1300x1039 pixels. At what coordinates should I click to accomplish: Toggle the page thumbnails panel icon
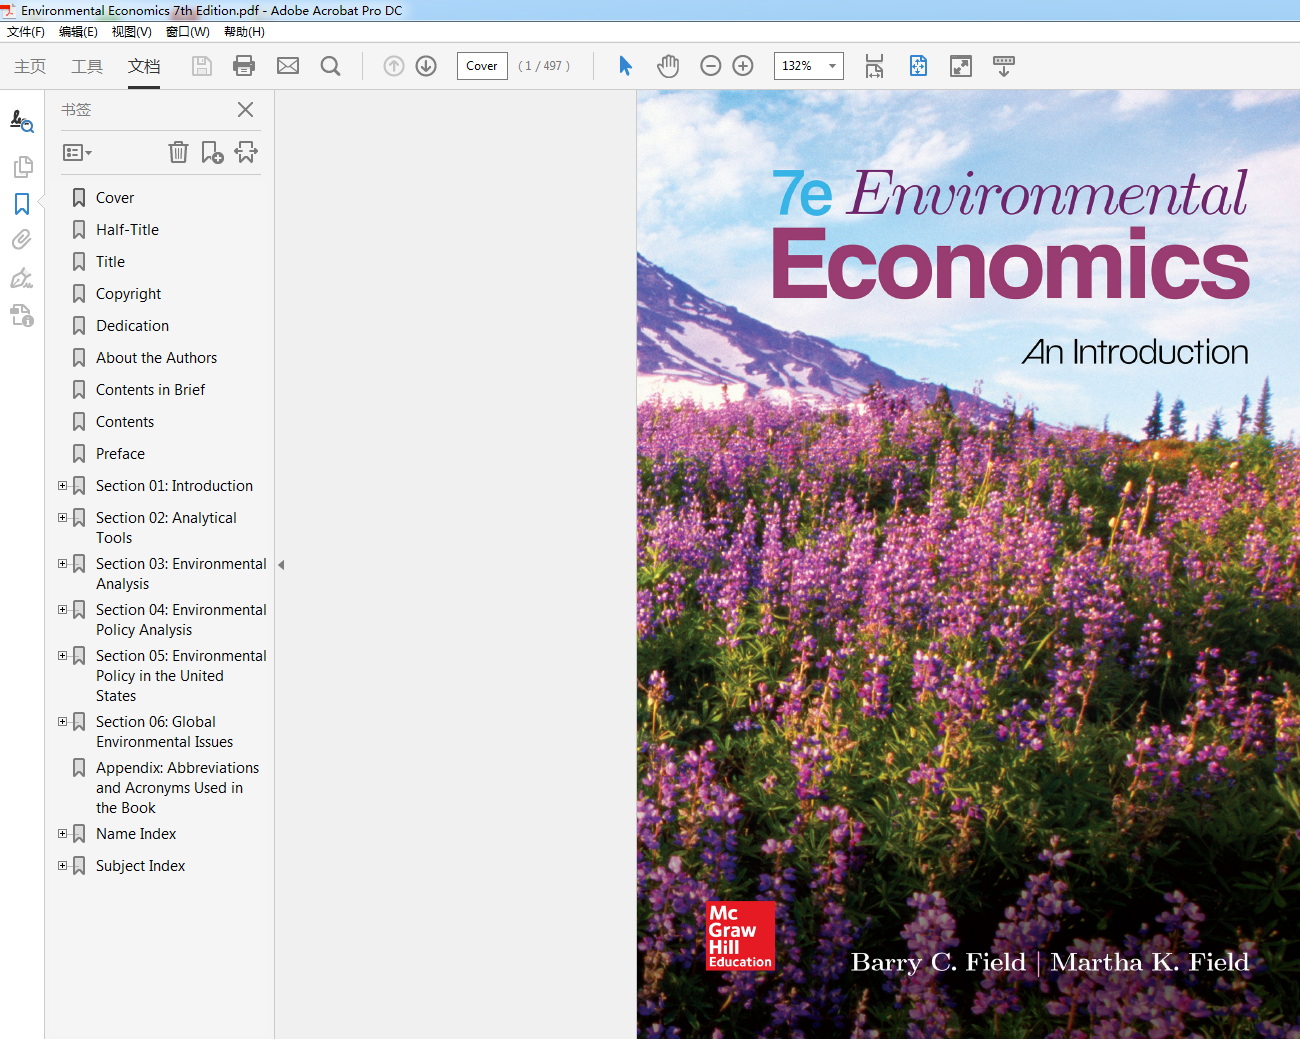point(22,167)
